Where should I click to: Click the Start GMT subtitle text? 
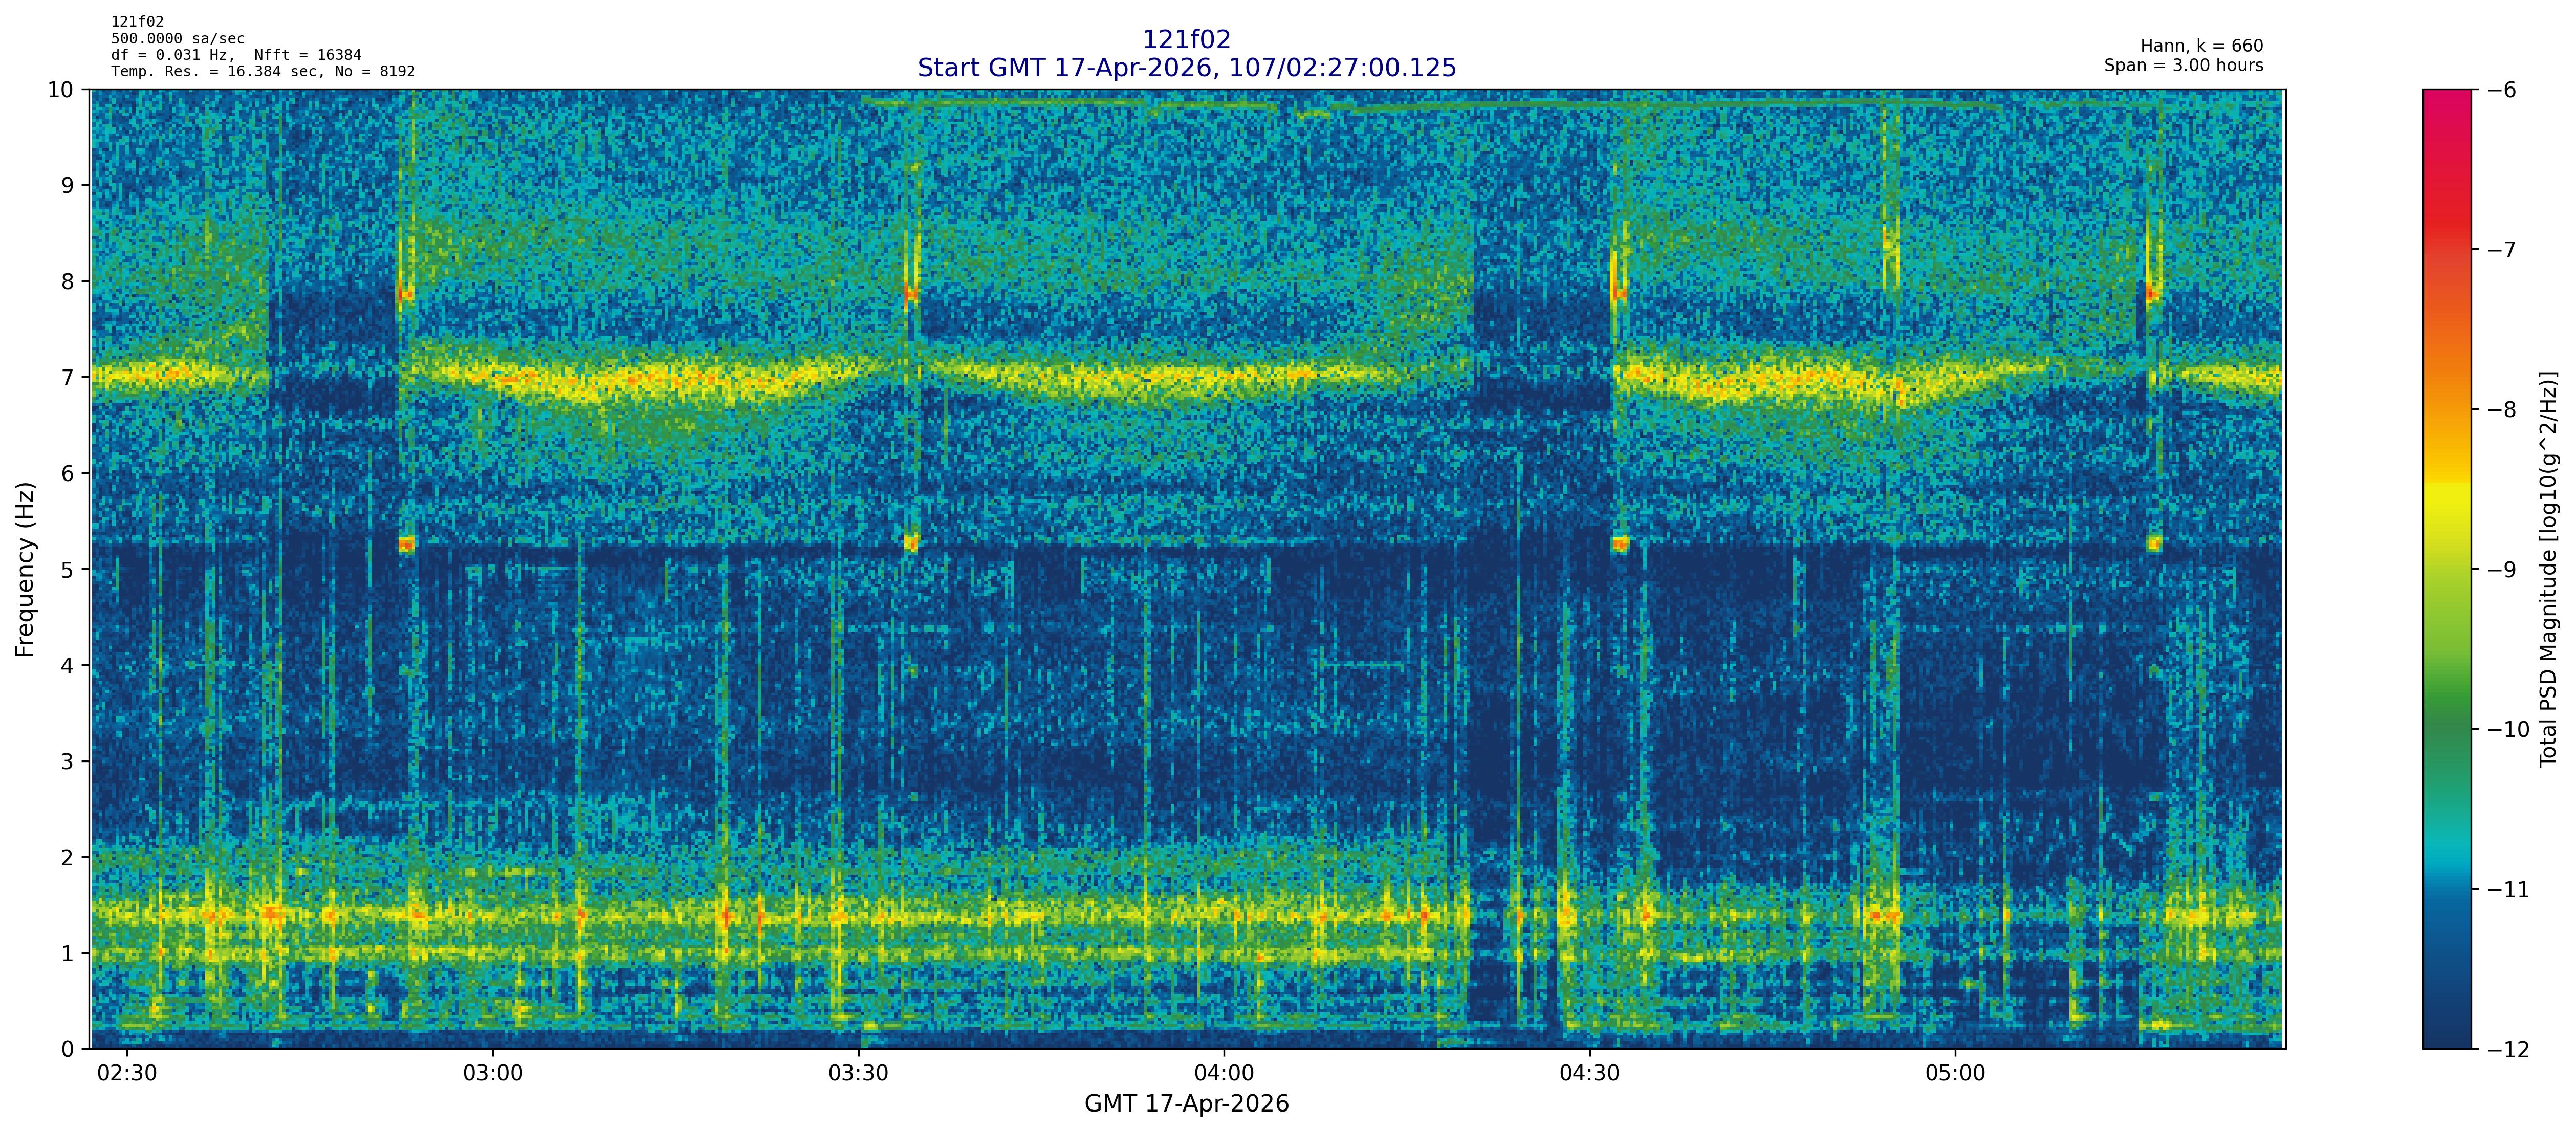pyautogui.click(x=1186, y=68)
